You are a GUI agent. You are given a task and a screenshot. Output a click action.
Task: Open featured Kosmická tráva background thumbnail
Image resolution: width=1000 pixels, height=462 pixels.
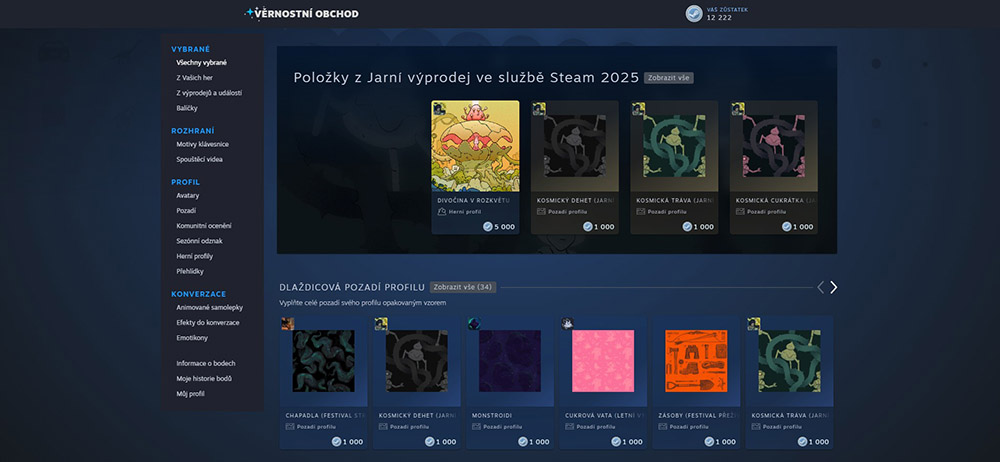coord(674,146)
